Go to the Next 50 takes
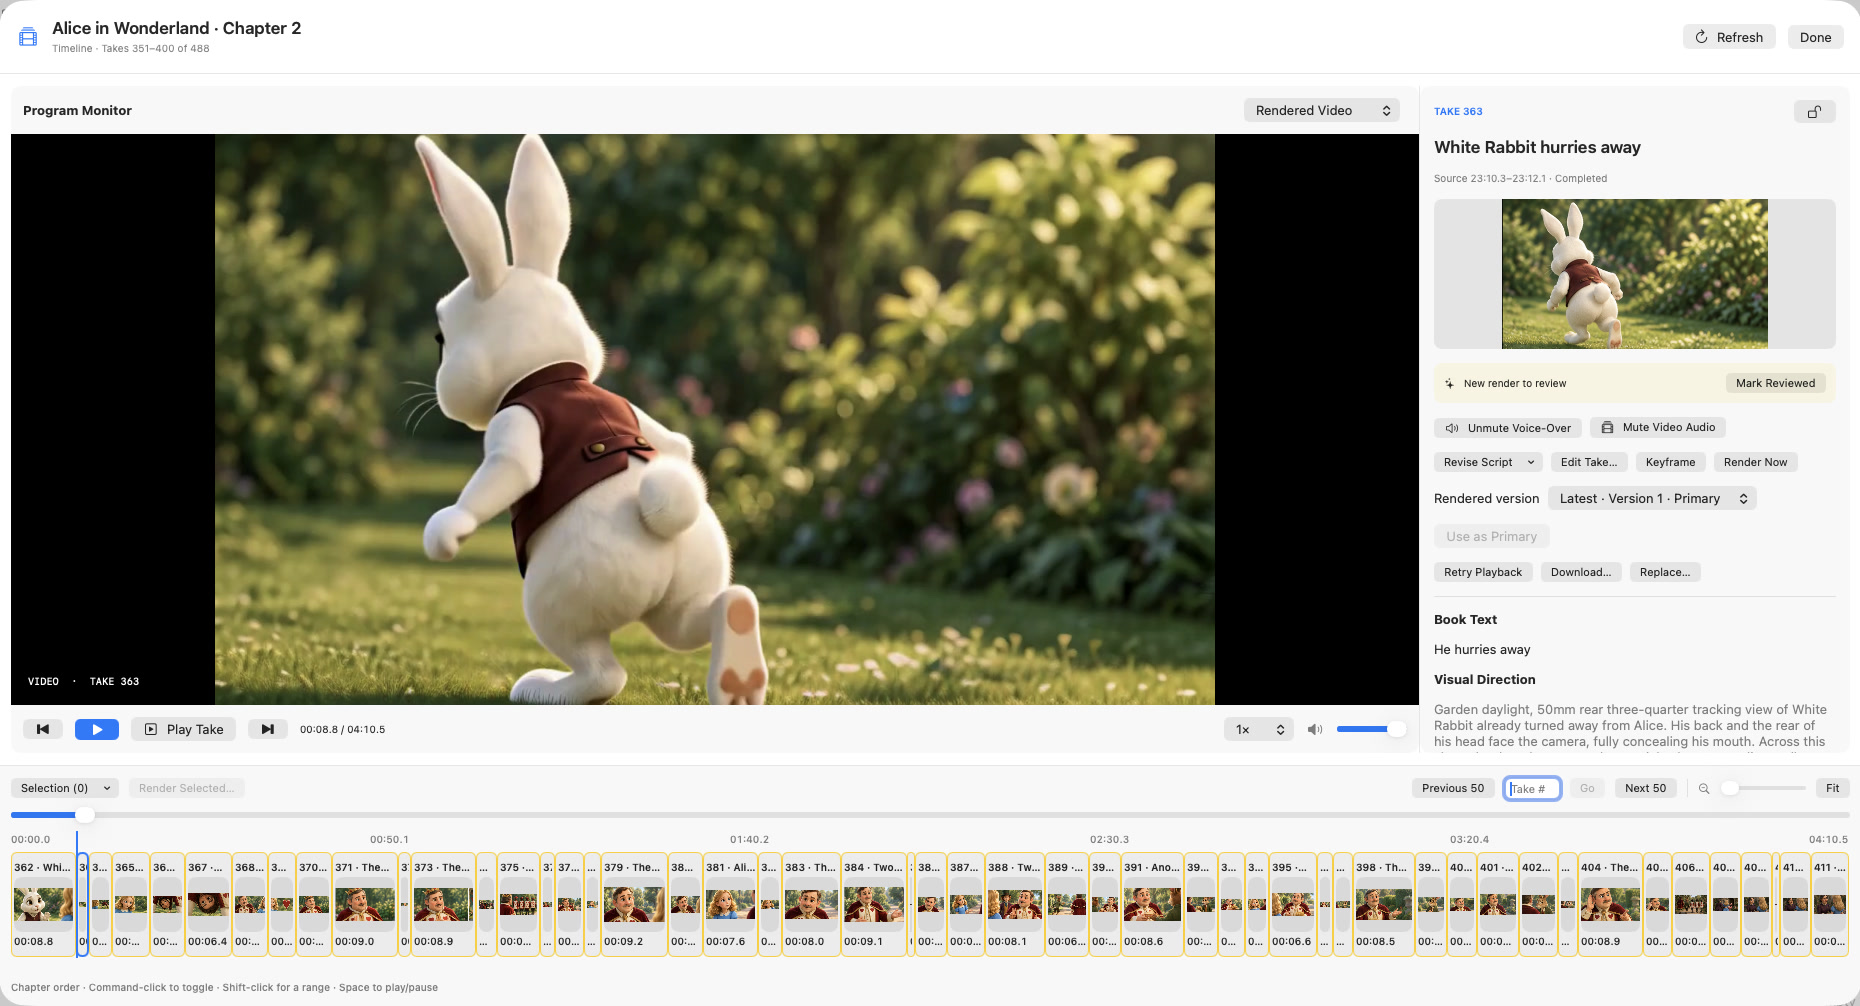Viewport: 1860px width, 1006px height. (1645, 789)
